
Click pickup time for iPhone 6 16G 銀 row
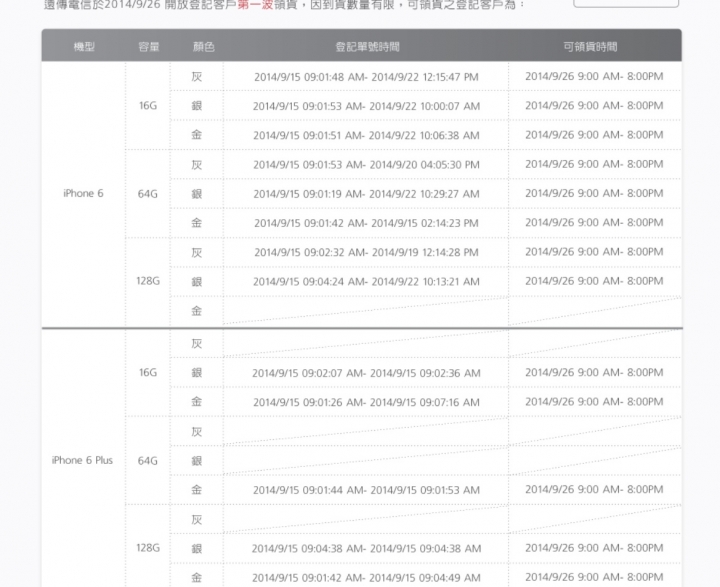(x=594, y=106)
